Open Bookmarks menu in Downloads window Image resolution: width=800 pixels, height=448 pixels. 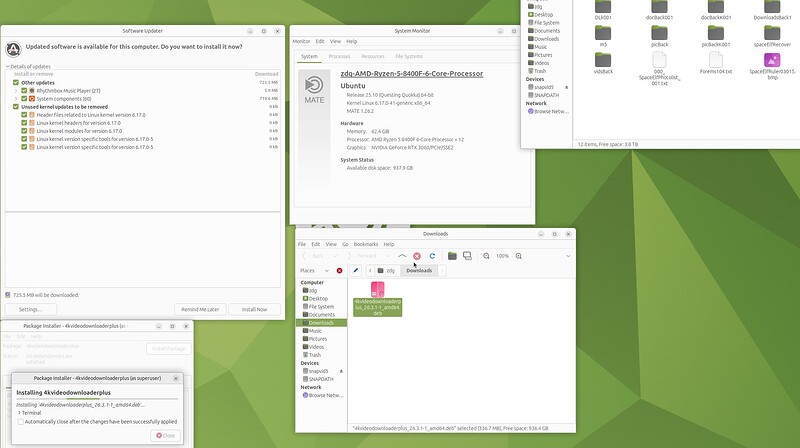click(366, 244)
